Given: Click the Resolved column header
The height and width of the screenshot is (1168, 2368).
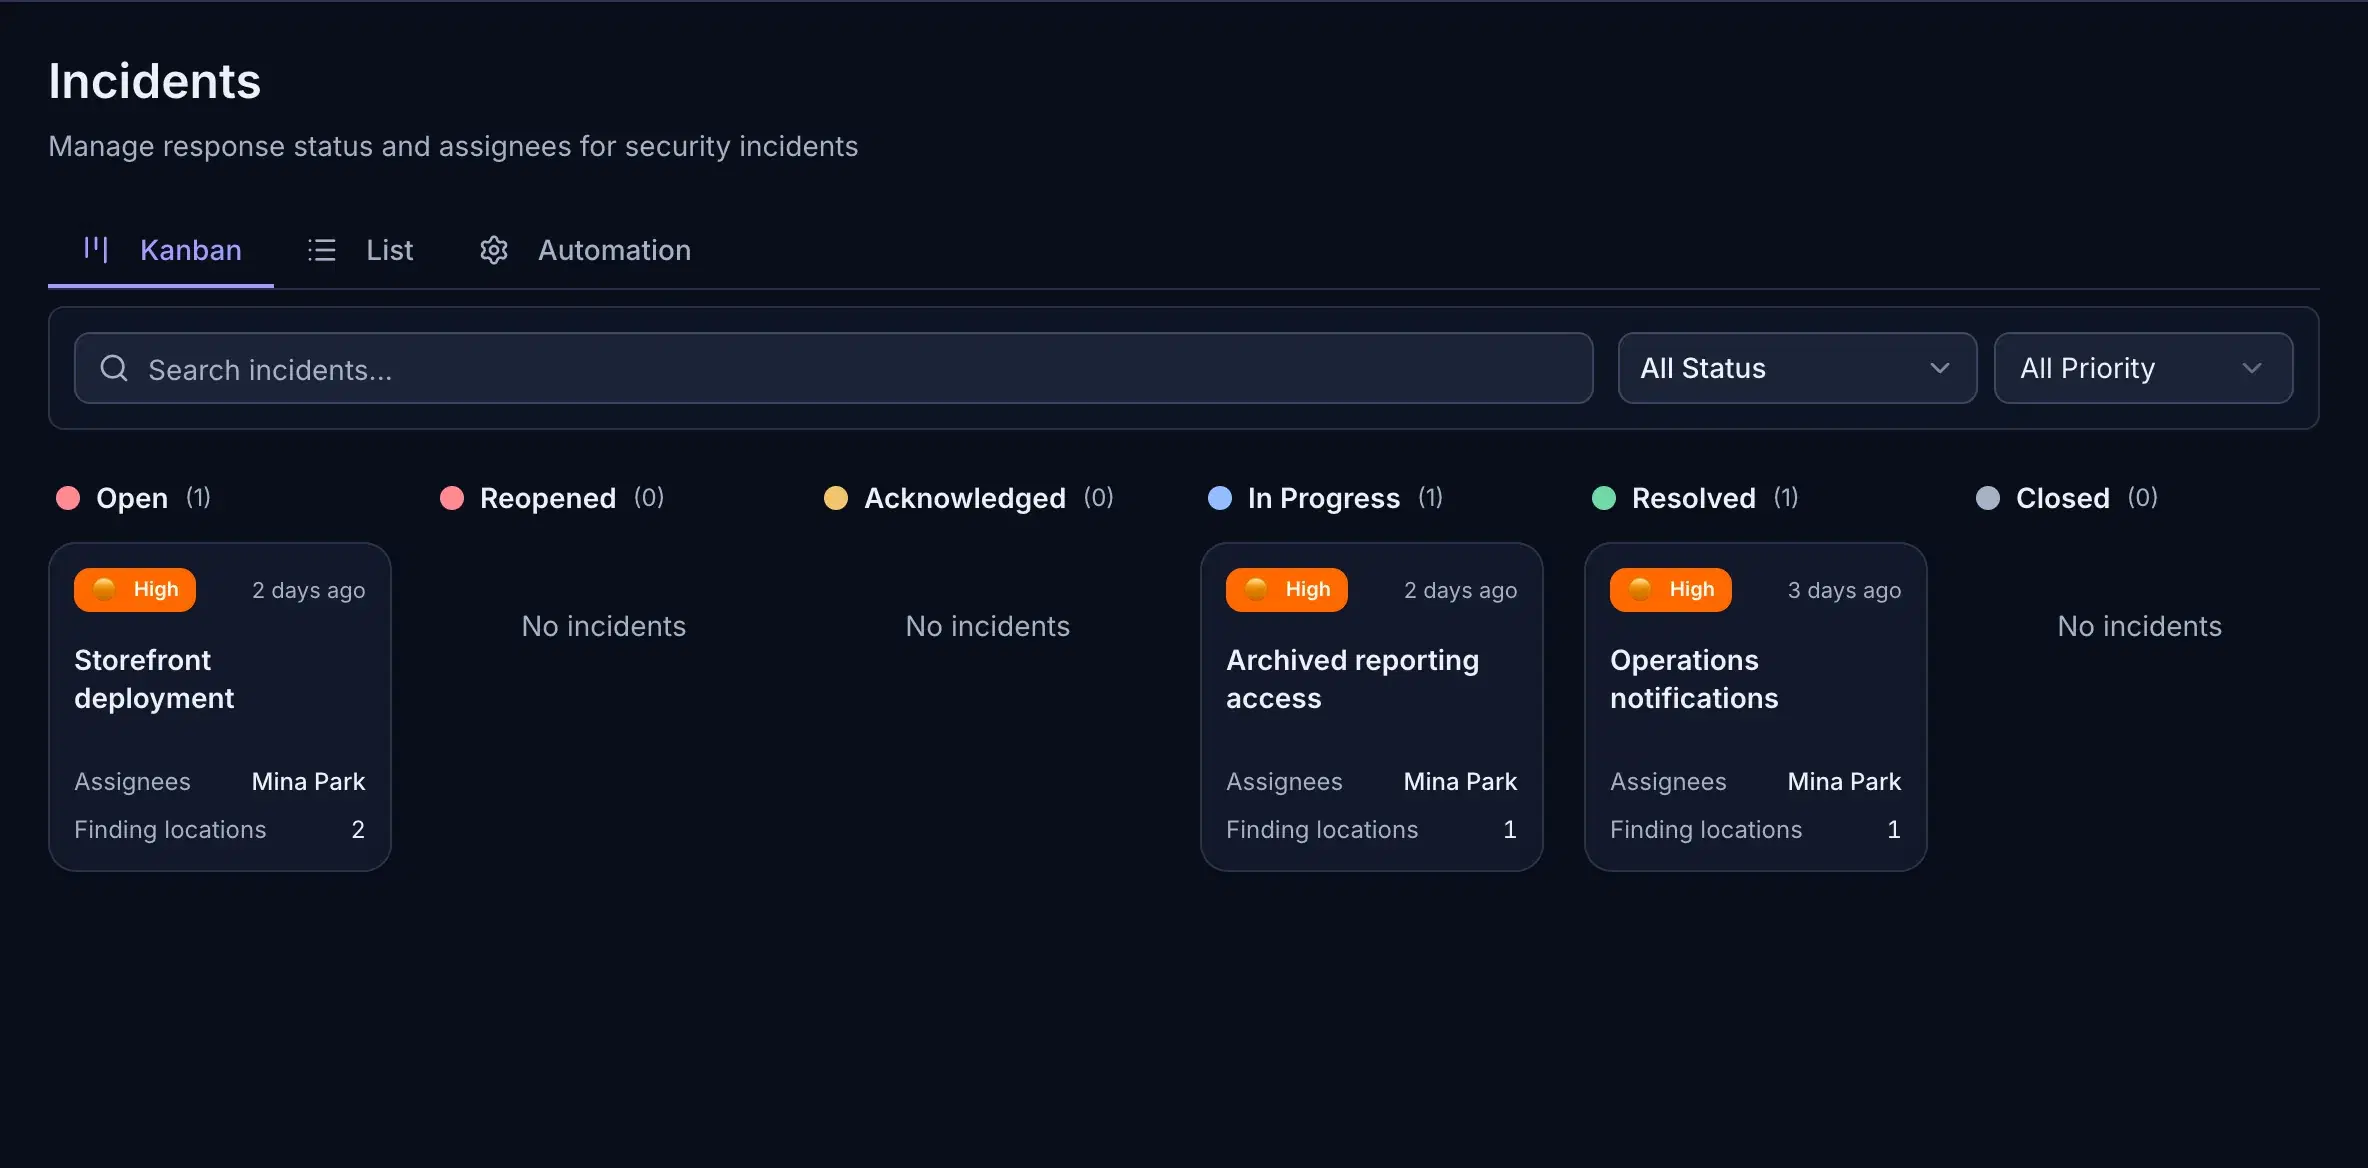Looking at the screenshot, I should (1694, 498).
